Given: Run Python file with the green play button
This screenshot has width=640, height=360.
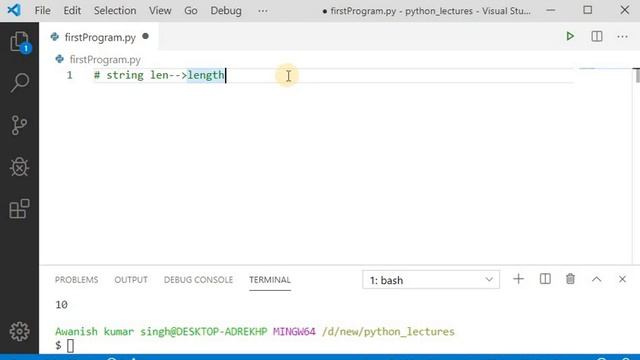Looking at the screenshot, I should (x=570, y=36).
